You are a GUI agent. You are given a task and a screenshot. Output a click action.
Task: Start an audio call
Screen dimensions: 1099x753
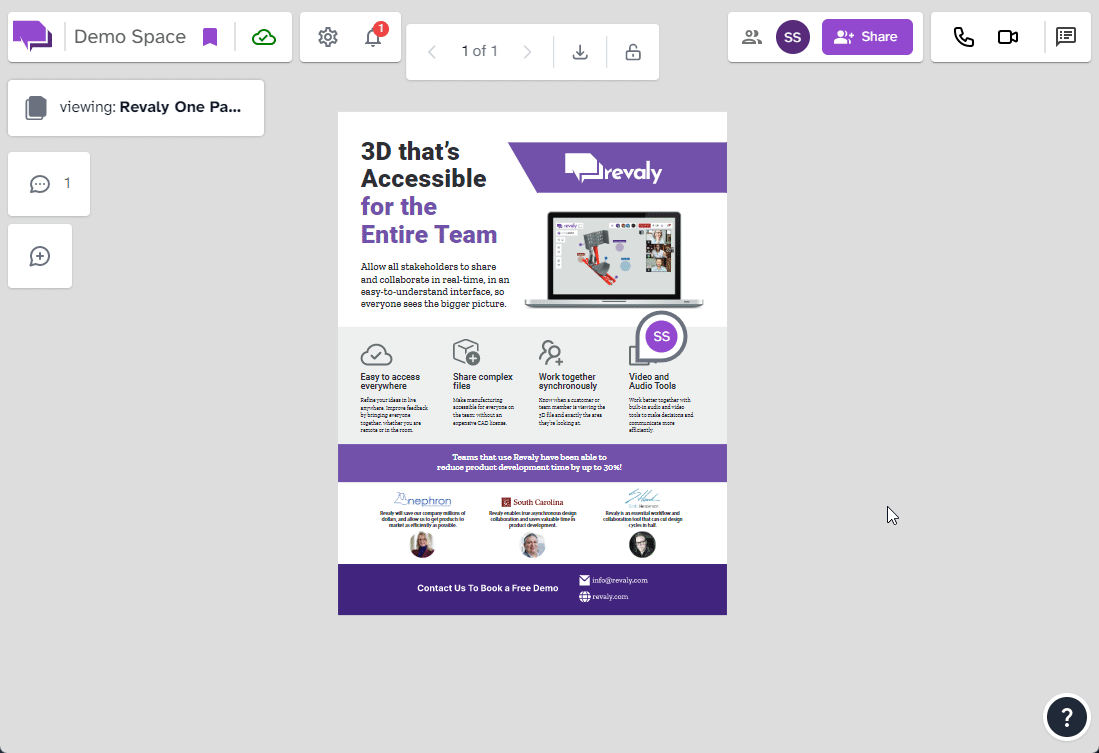click(x=964, y=37)
